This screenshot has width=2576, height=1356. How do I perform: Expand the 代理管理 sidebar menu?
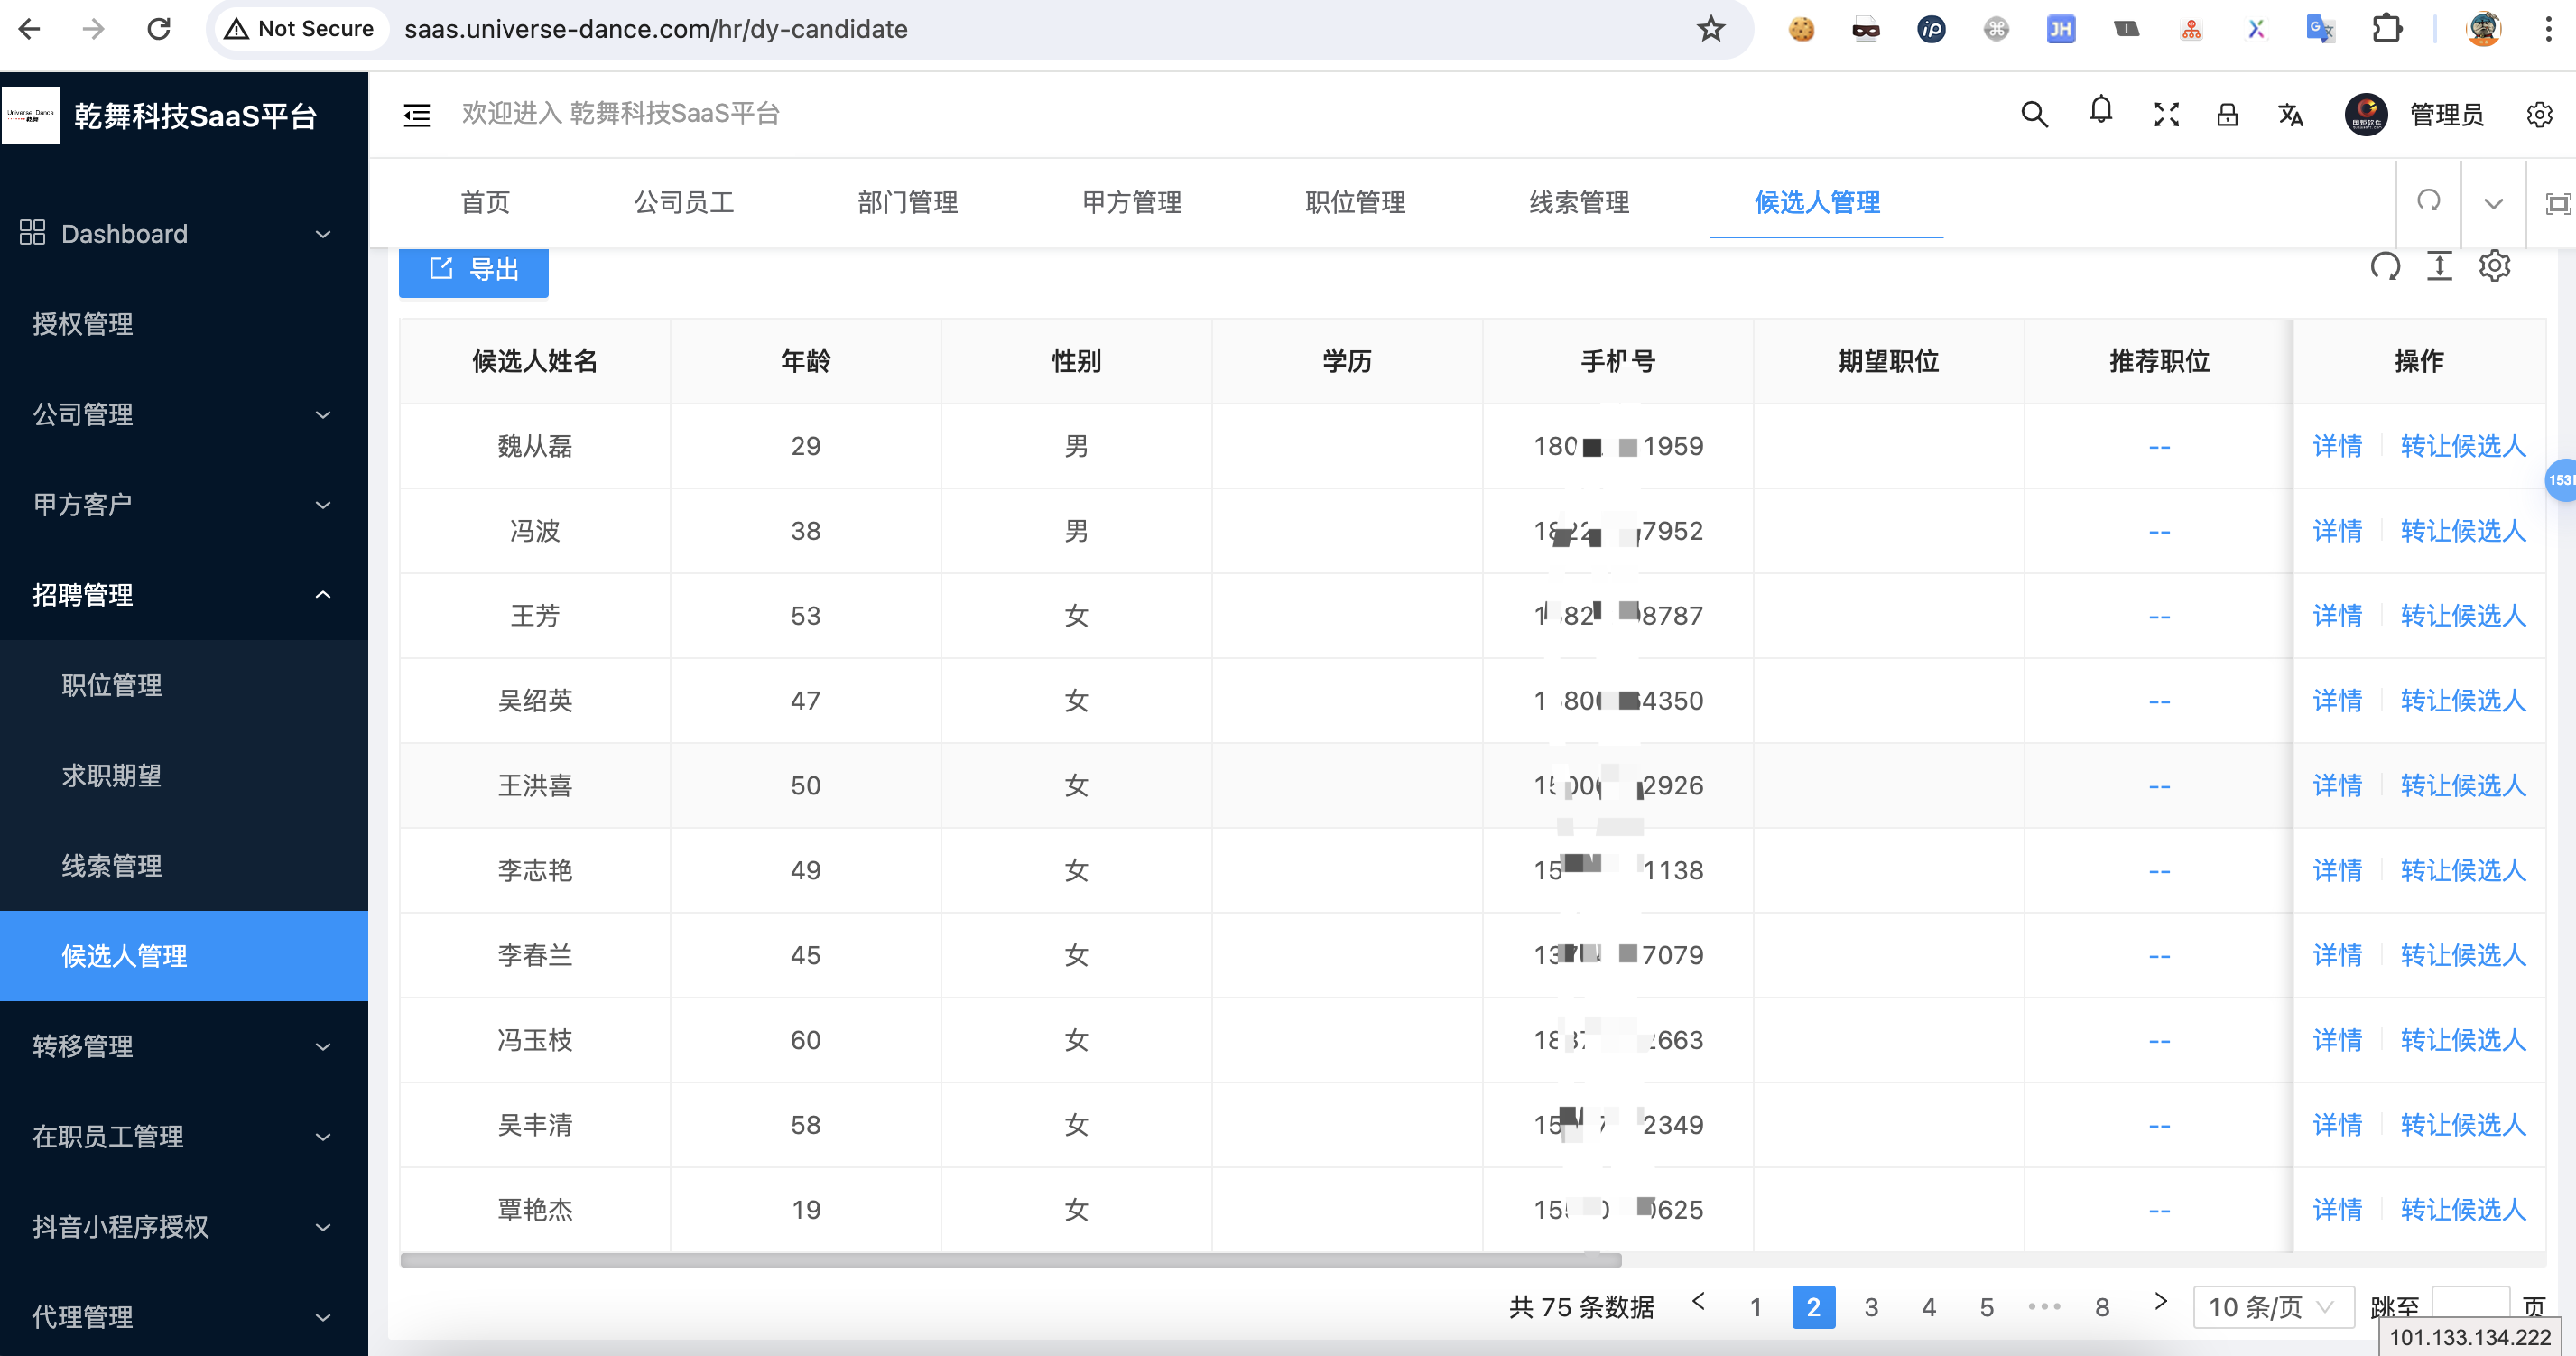pyautogui.click(x=184, y=1316)
